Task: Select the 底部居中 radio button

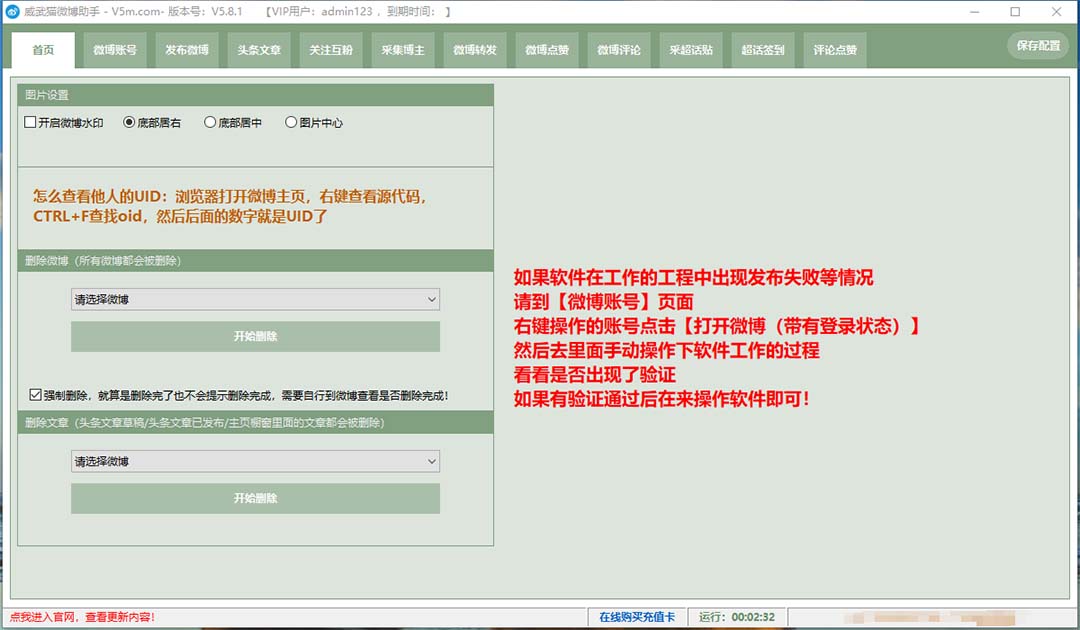Action: click(210, 122)
